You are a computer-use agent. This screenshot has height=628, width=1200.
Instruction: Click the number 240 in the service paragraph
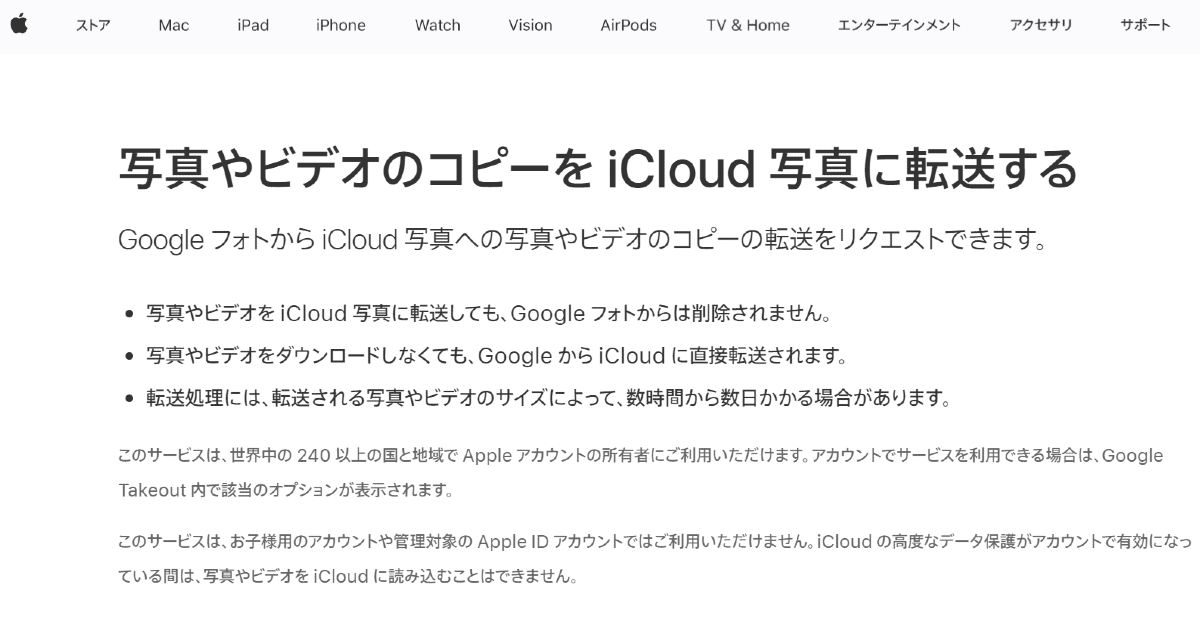tap(314, 456)
